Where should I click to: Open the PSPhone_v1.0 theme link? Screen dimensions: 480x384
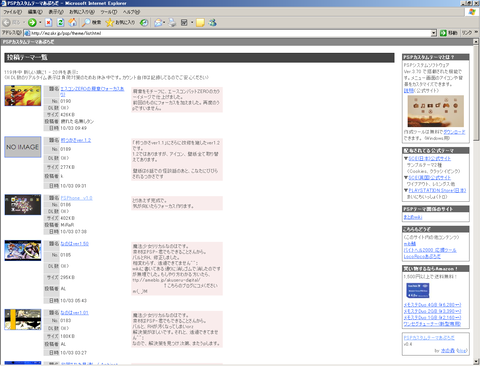click(x=76, y=198)
